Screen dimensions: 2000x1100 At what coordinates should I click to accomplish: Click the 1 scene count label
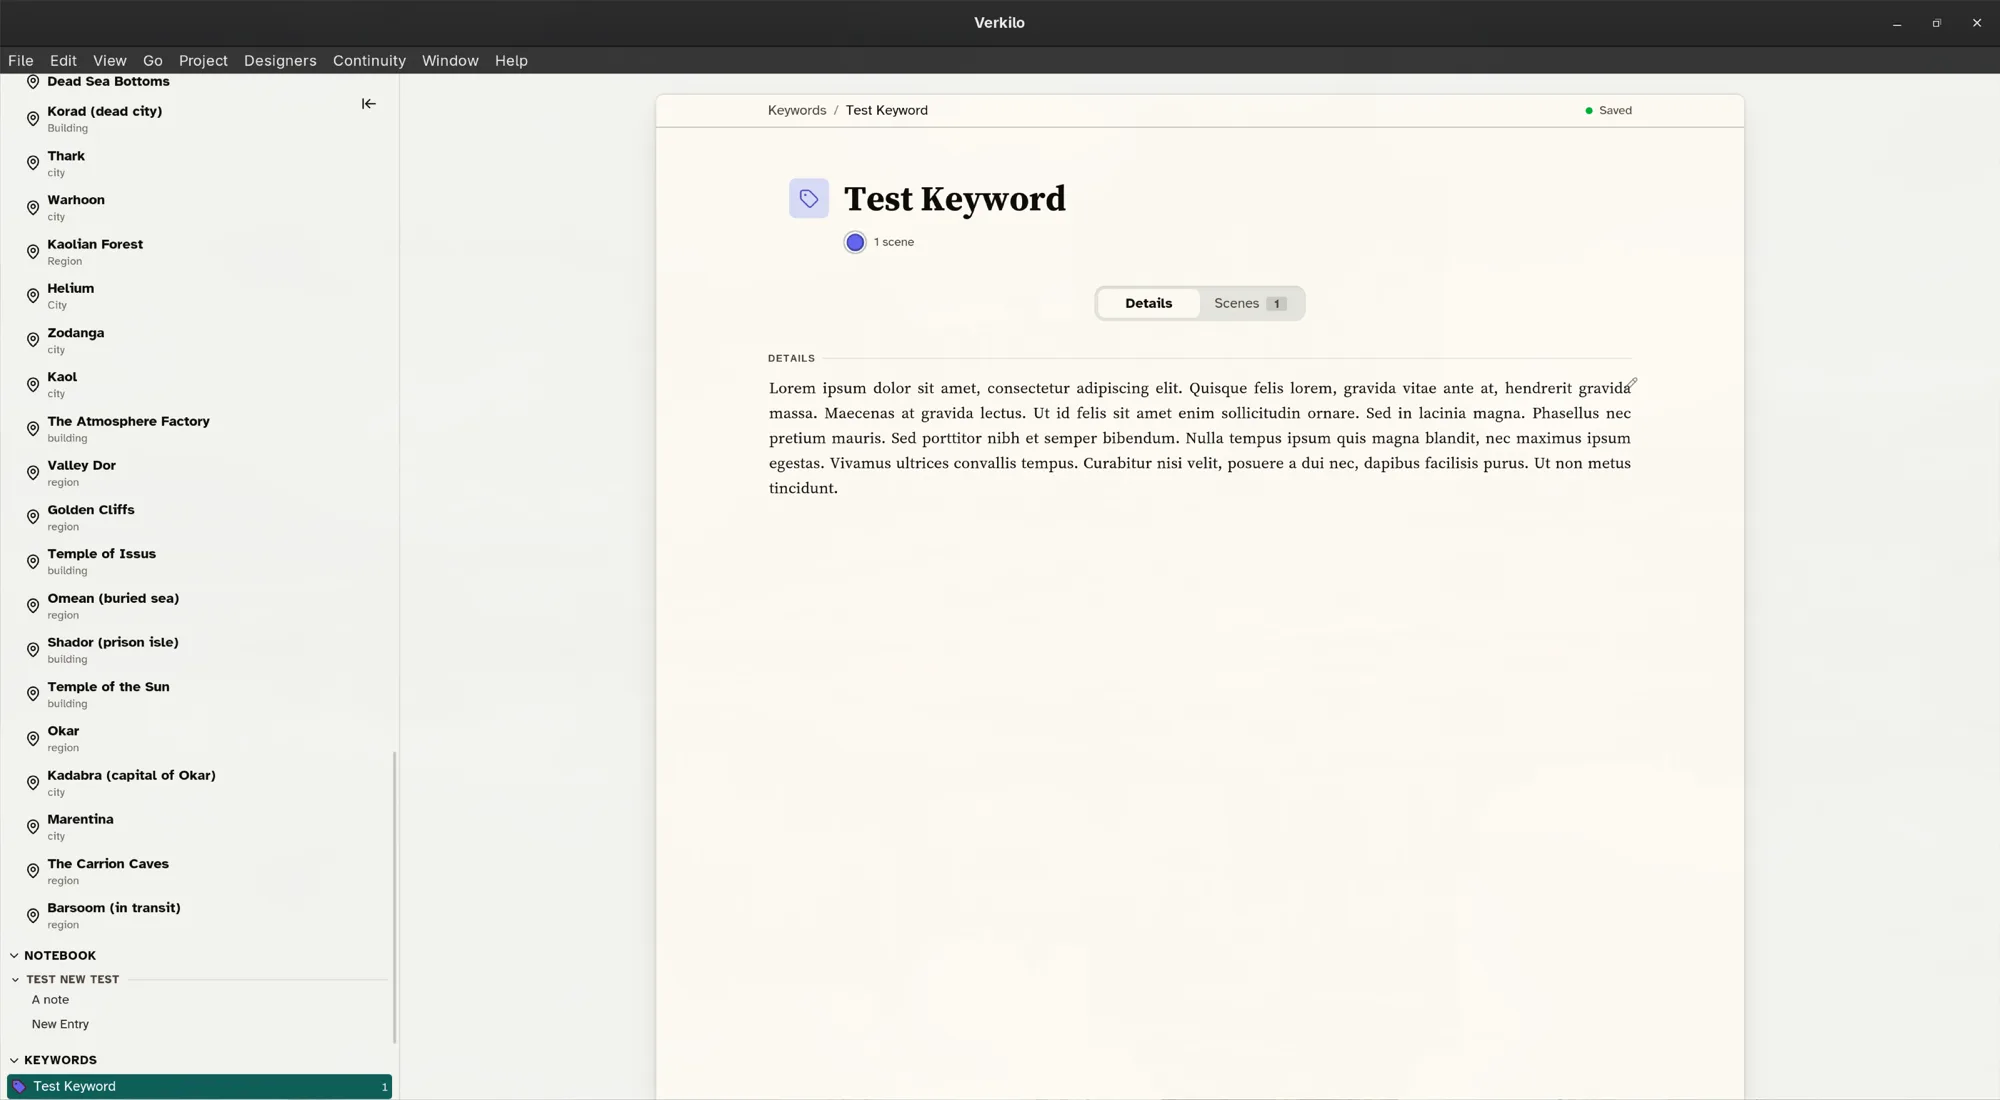click(894, 242)
